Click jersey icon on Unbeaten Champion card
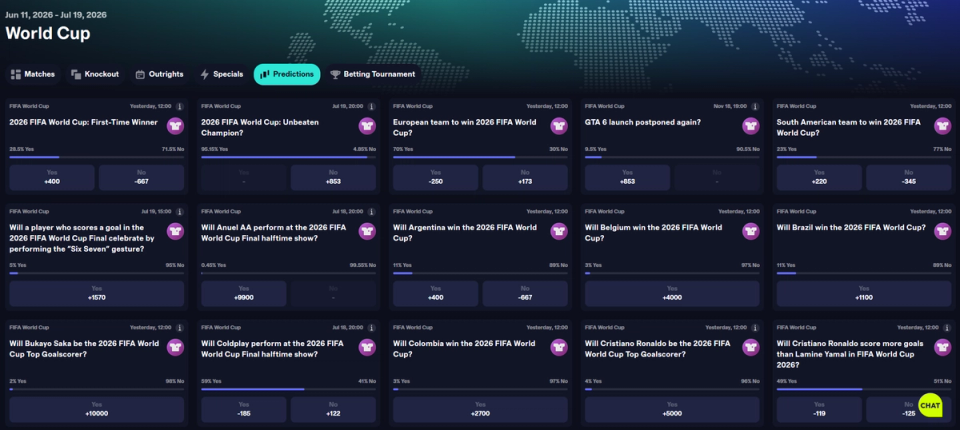The height and width of the screenshot is (430, 960). pos(367,126)
